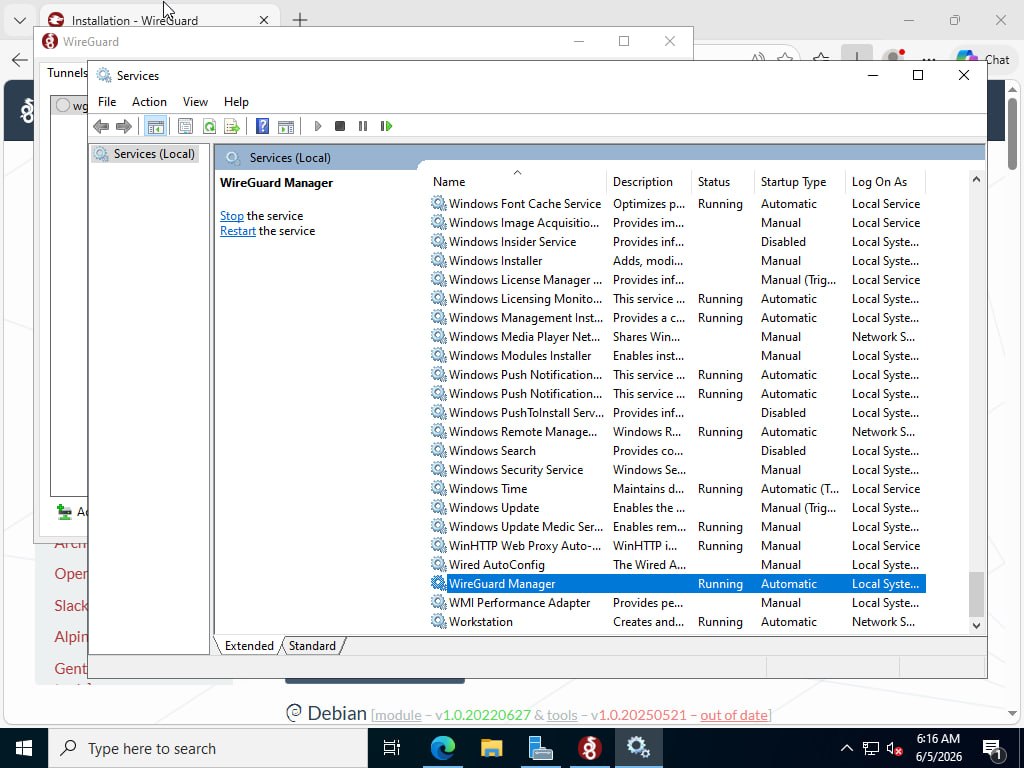Viewport: 1024px width, 768px height.
Task: Click the Start Service play icon
Action: tap(317, 126)
